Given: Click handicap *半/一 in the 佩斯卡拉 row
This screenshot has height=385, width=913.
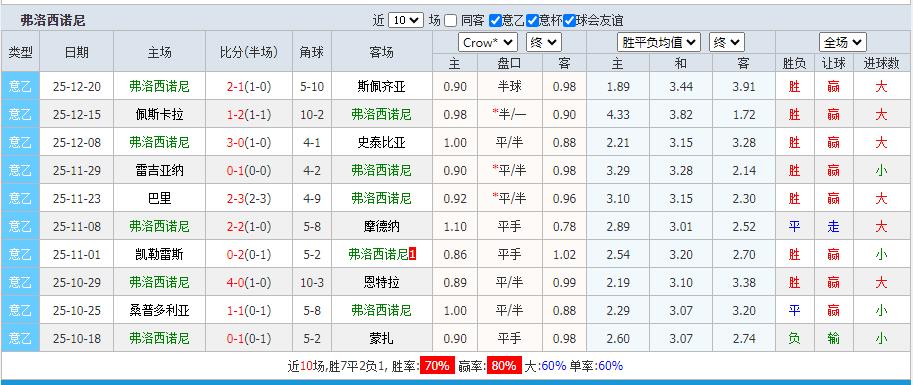Looking at the screenshot, I should [509, 115].
